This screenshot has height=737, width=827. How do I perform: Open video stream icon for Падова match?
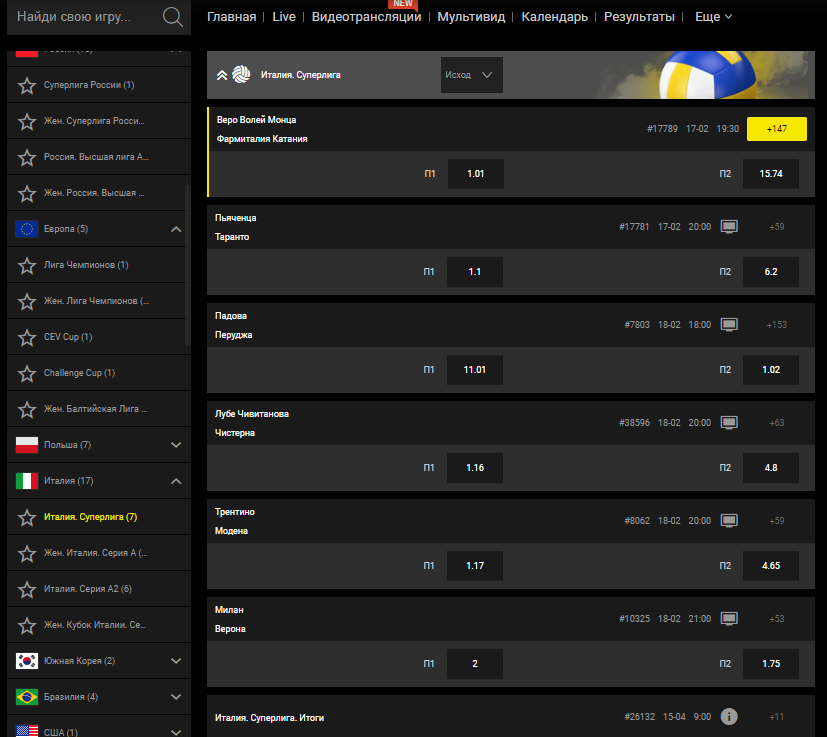[729, 325]
